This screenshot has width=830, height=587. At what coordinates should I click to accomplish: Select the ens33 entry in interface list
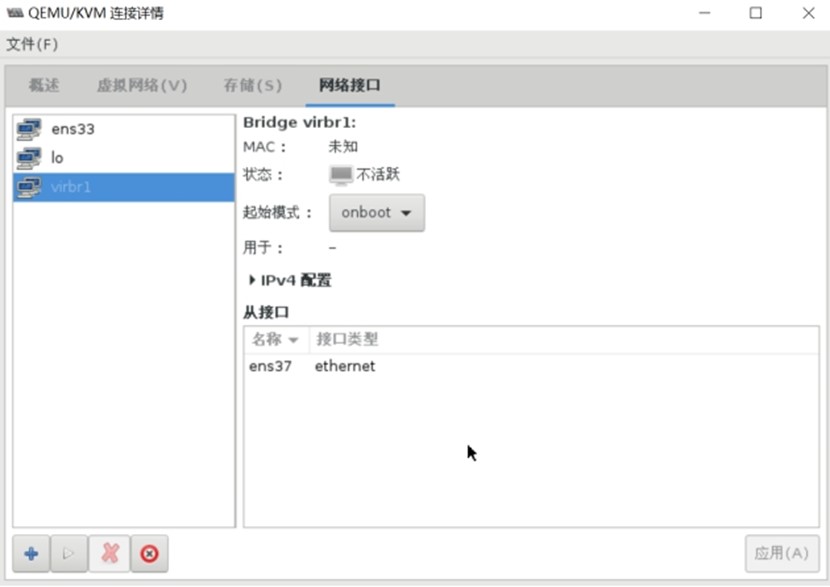[x=73, y=129]
